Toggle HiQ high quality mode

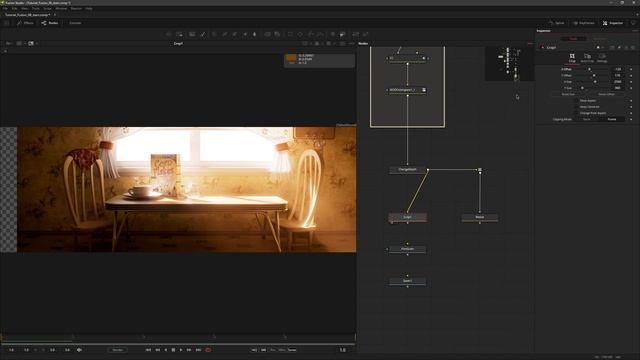(x=254, y=350)
